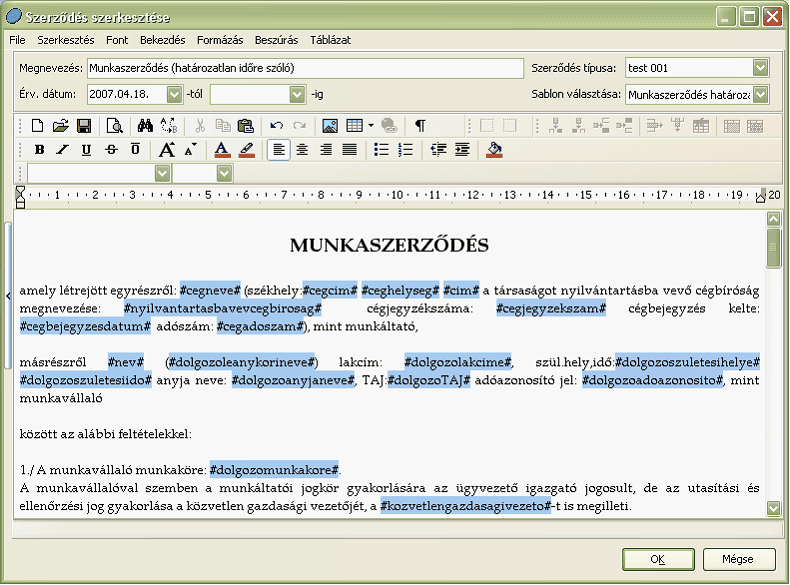Click the Replace A-to-B icon
The image size is (790, 585).
[x=169, y=125]
